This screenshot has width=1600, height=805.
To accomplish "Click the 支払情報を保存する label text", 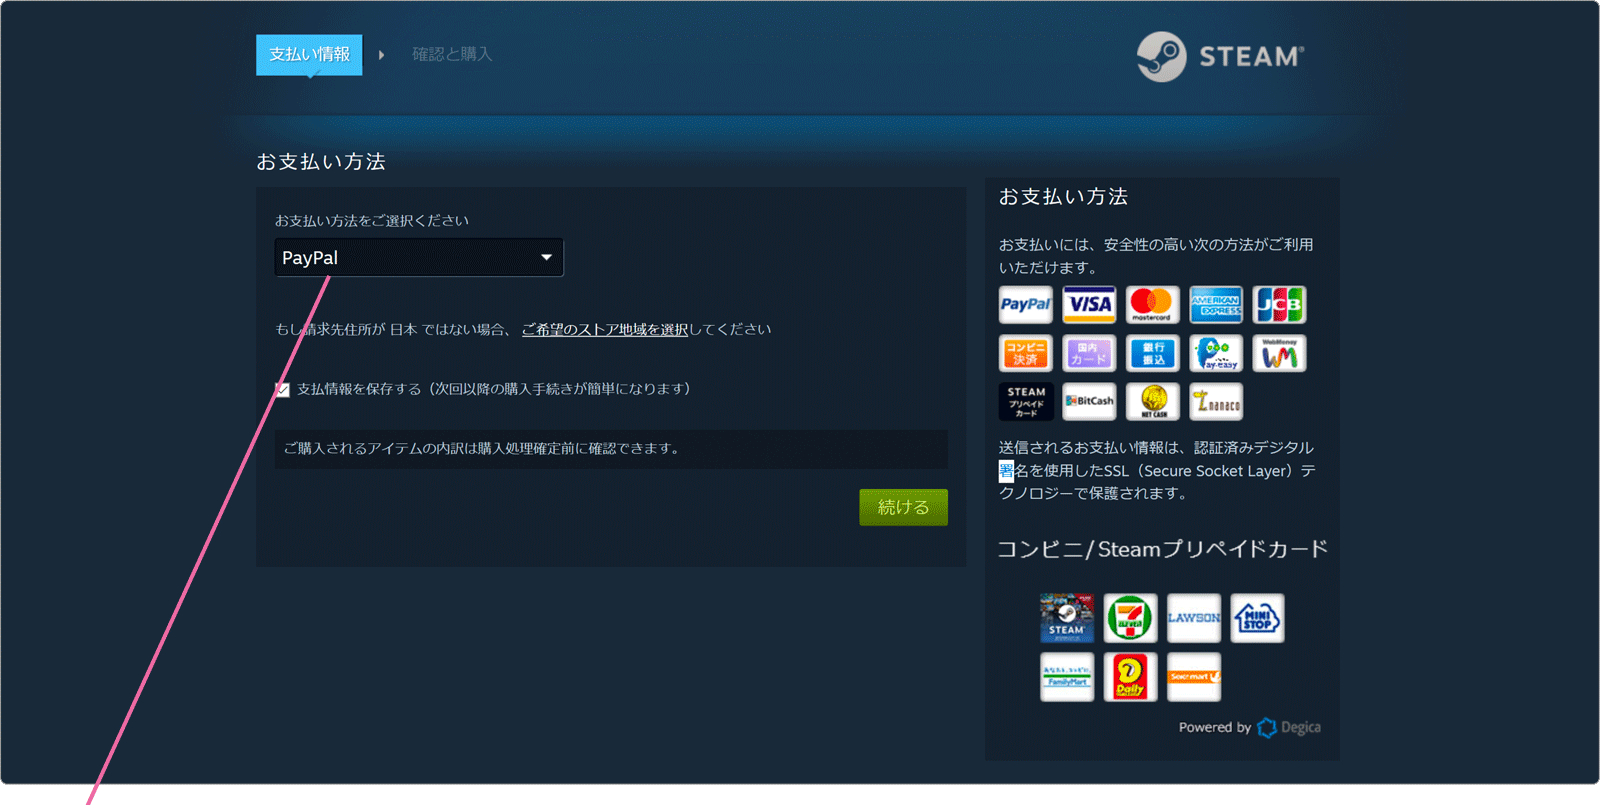I will 494,389.
